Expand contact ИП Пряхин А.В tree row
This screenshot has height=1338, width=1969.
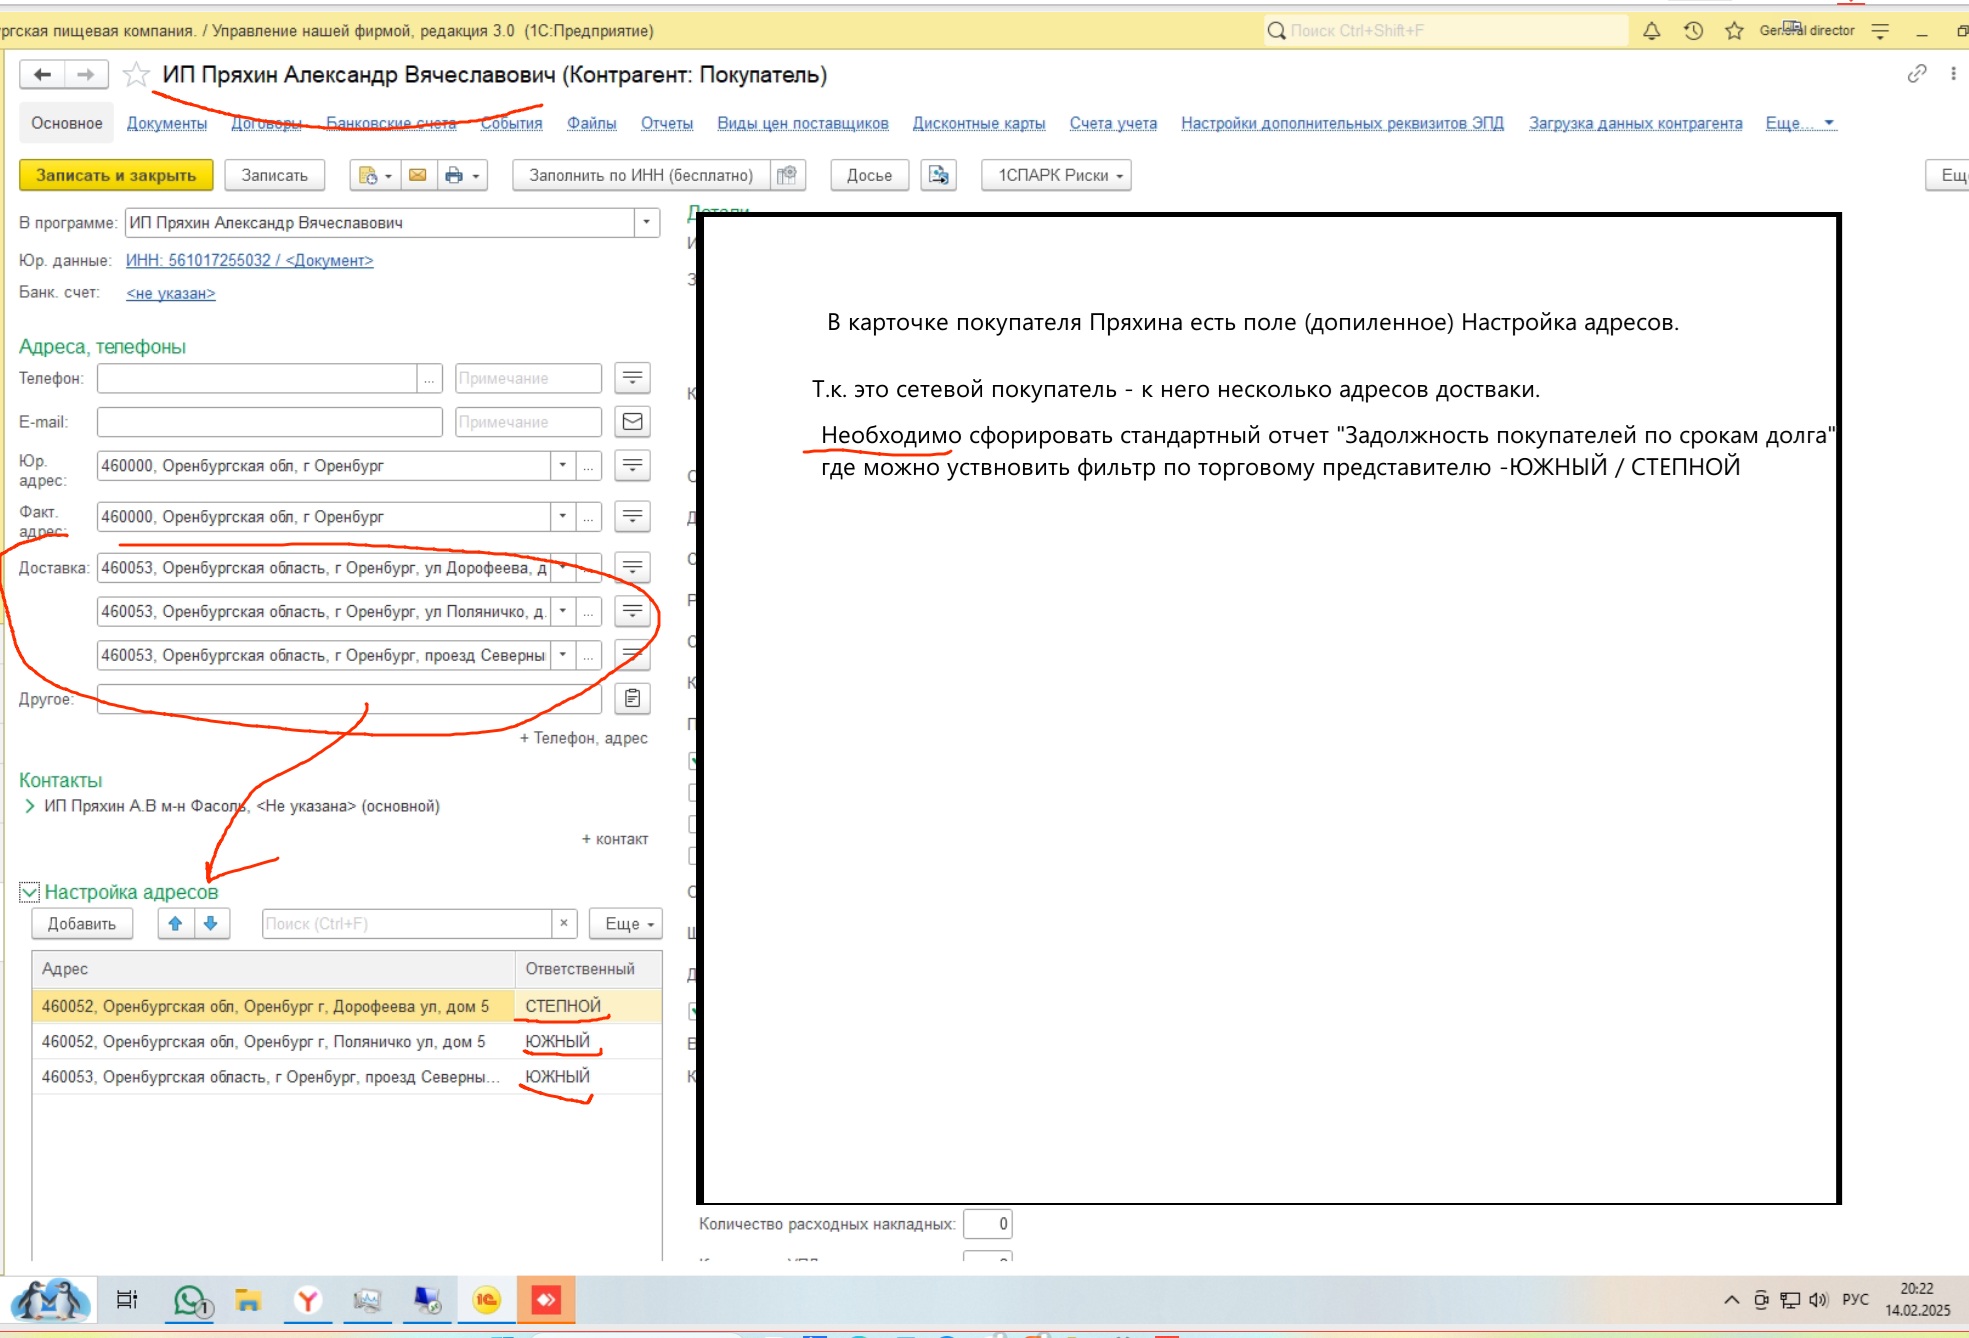click(x=29, y=806)
